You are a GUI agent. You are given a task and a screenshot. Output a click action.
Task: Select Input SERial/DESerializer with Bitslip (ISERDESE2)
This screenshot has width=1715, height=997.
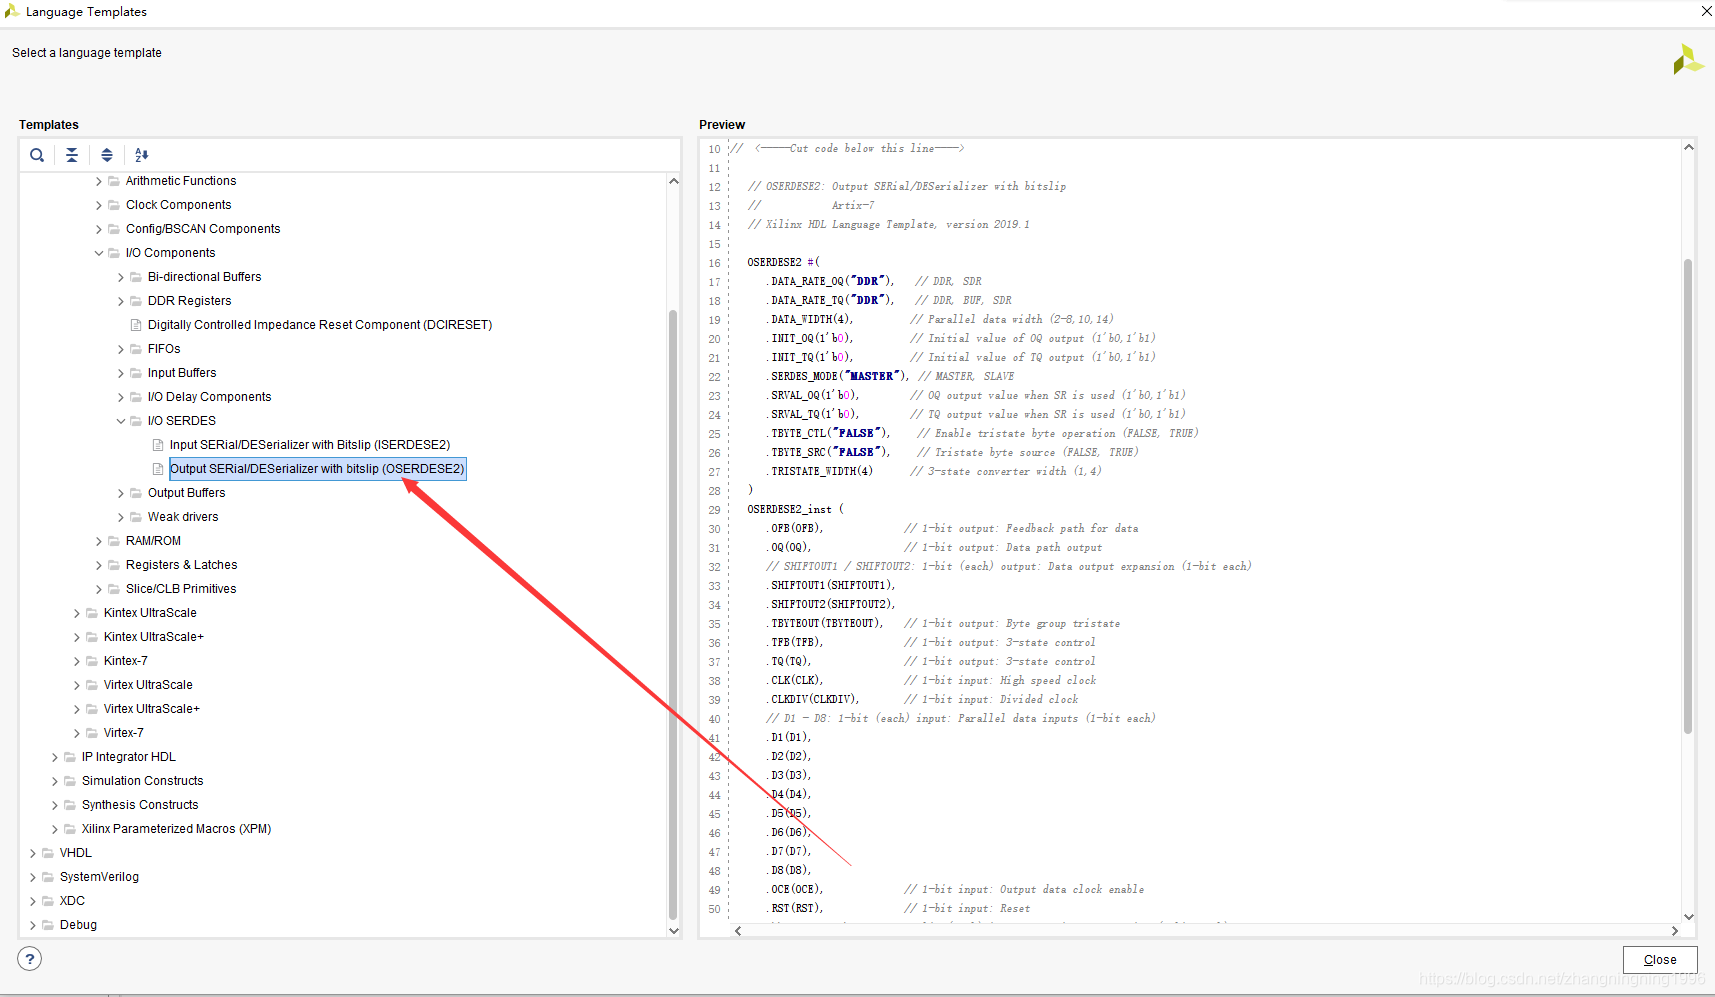310,445
